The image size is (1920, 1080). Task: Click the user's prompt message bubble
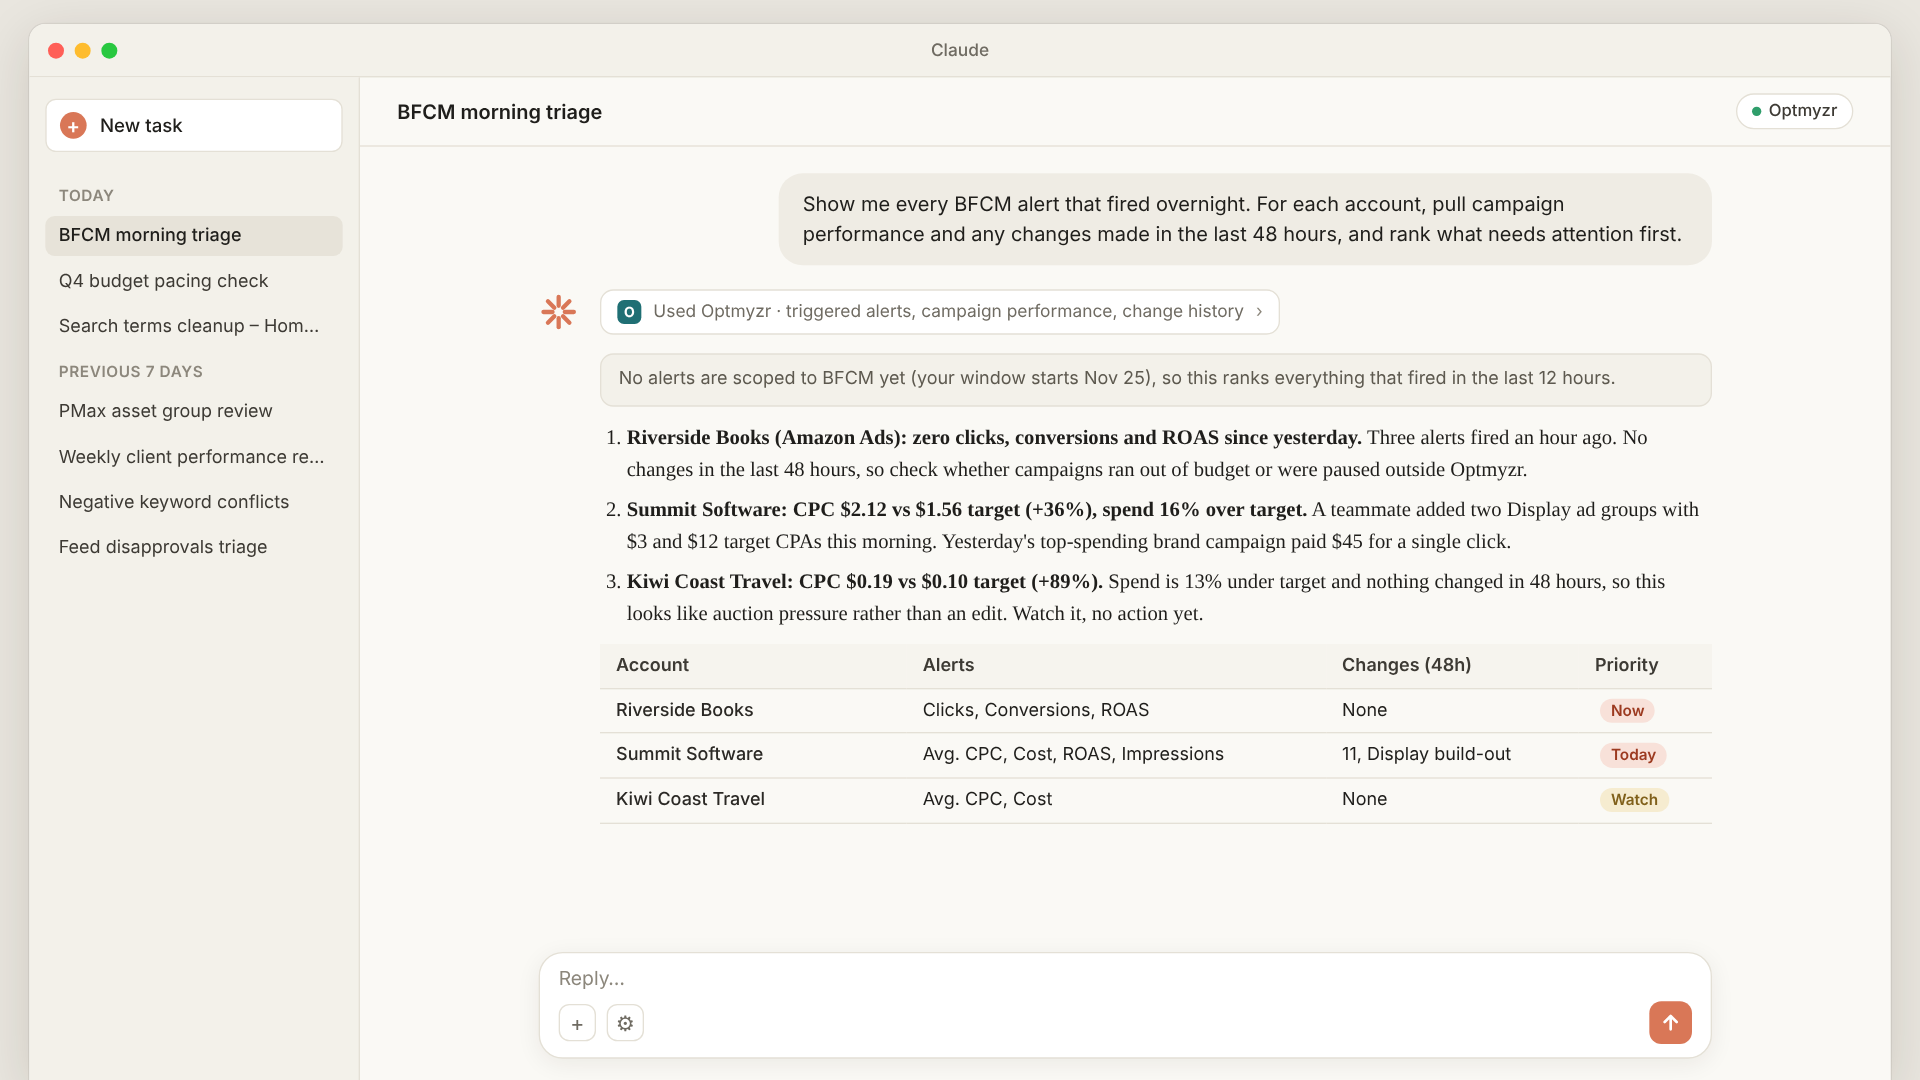1244,219
